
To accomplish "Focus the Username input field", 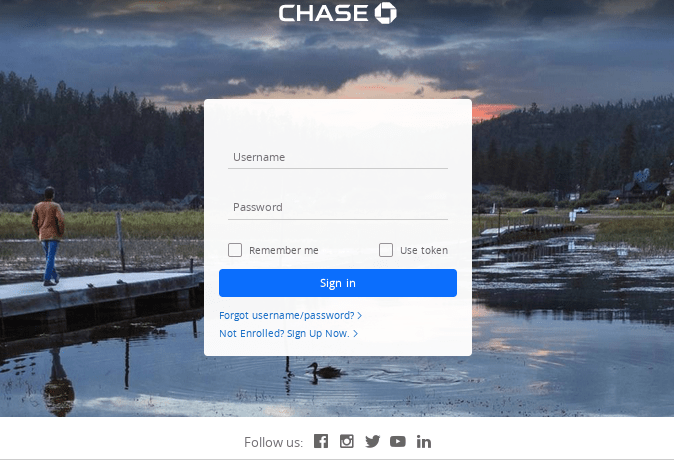I will 338,157.
